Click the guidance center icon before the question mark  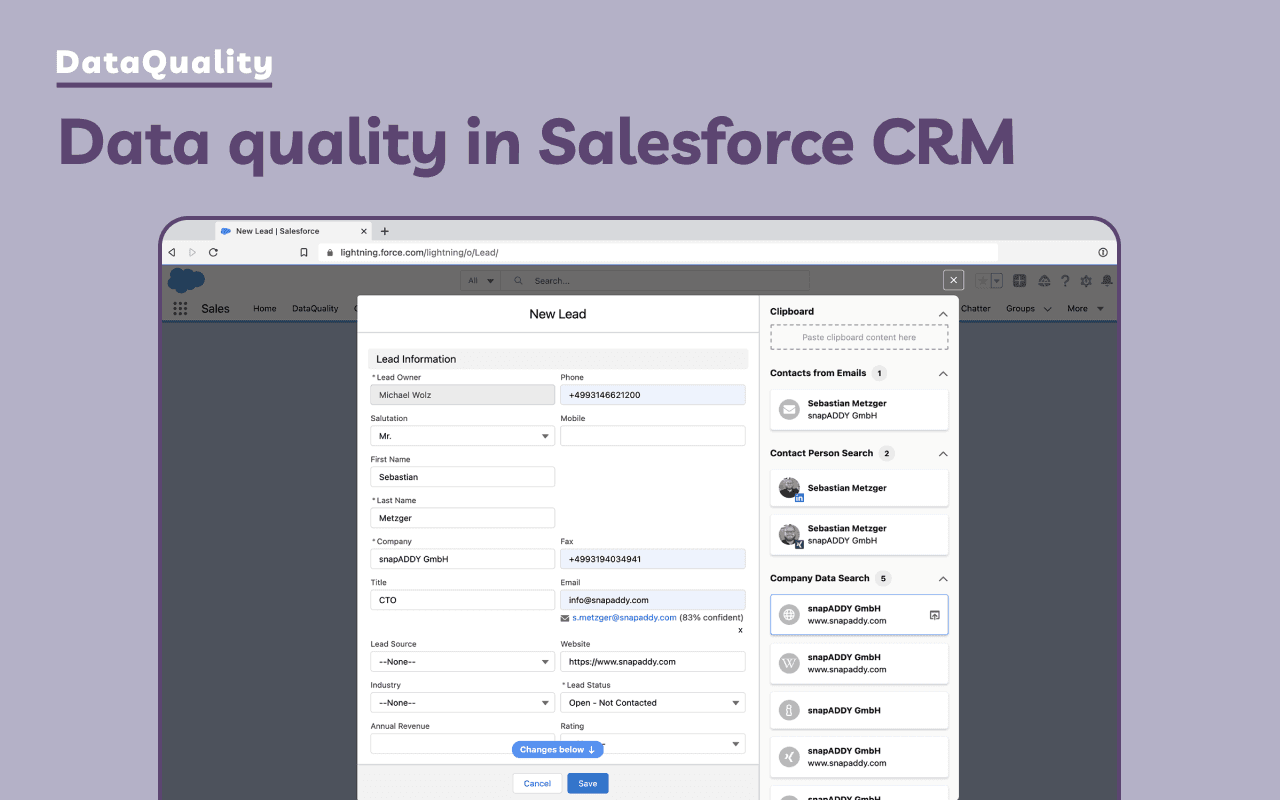[1045, 281]
